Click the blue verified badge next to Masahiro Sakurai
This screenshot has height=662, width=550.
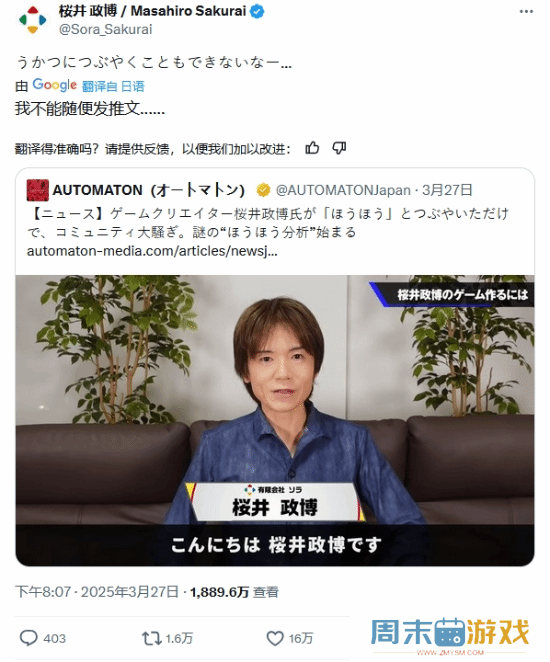(257, 11)
